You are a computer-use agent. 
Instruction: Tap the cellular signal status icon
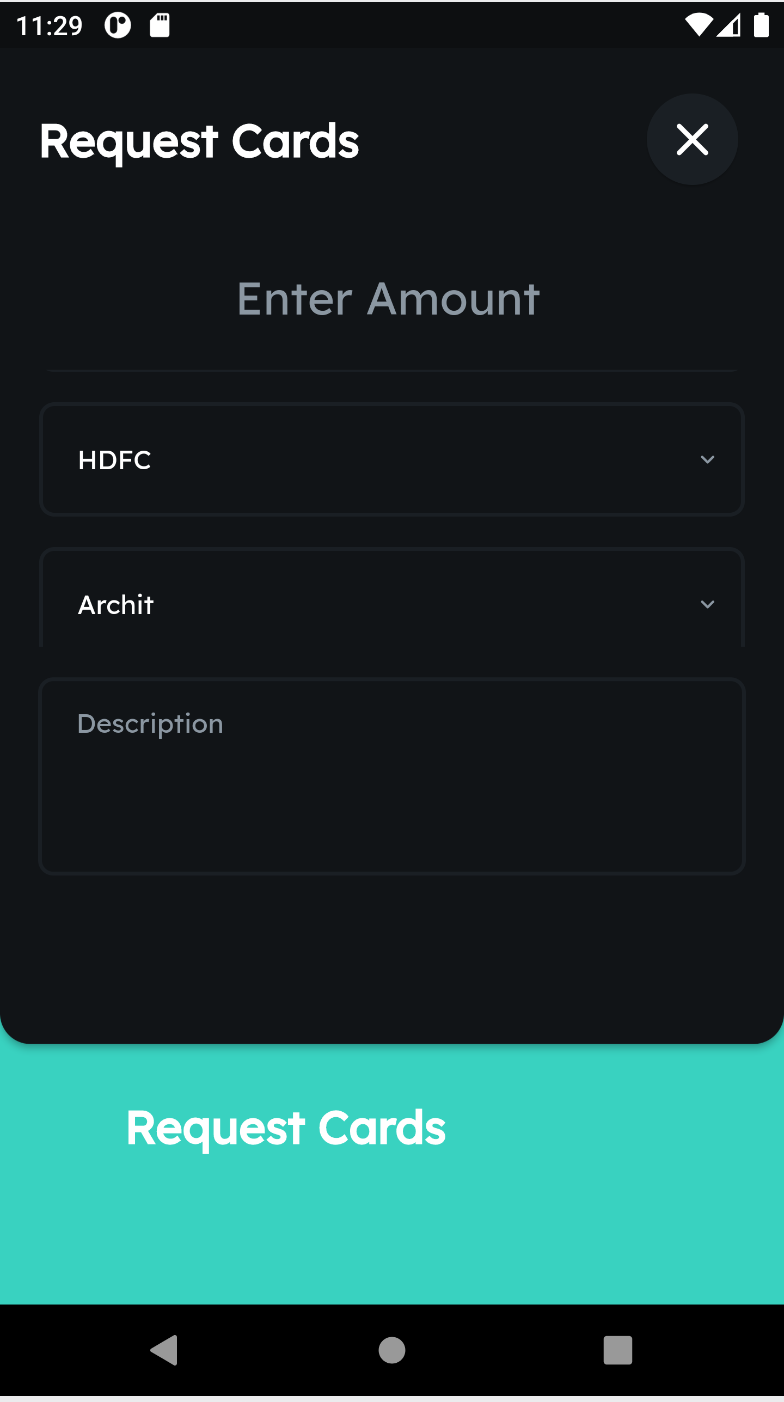729,26
